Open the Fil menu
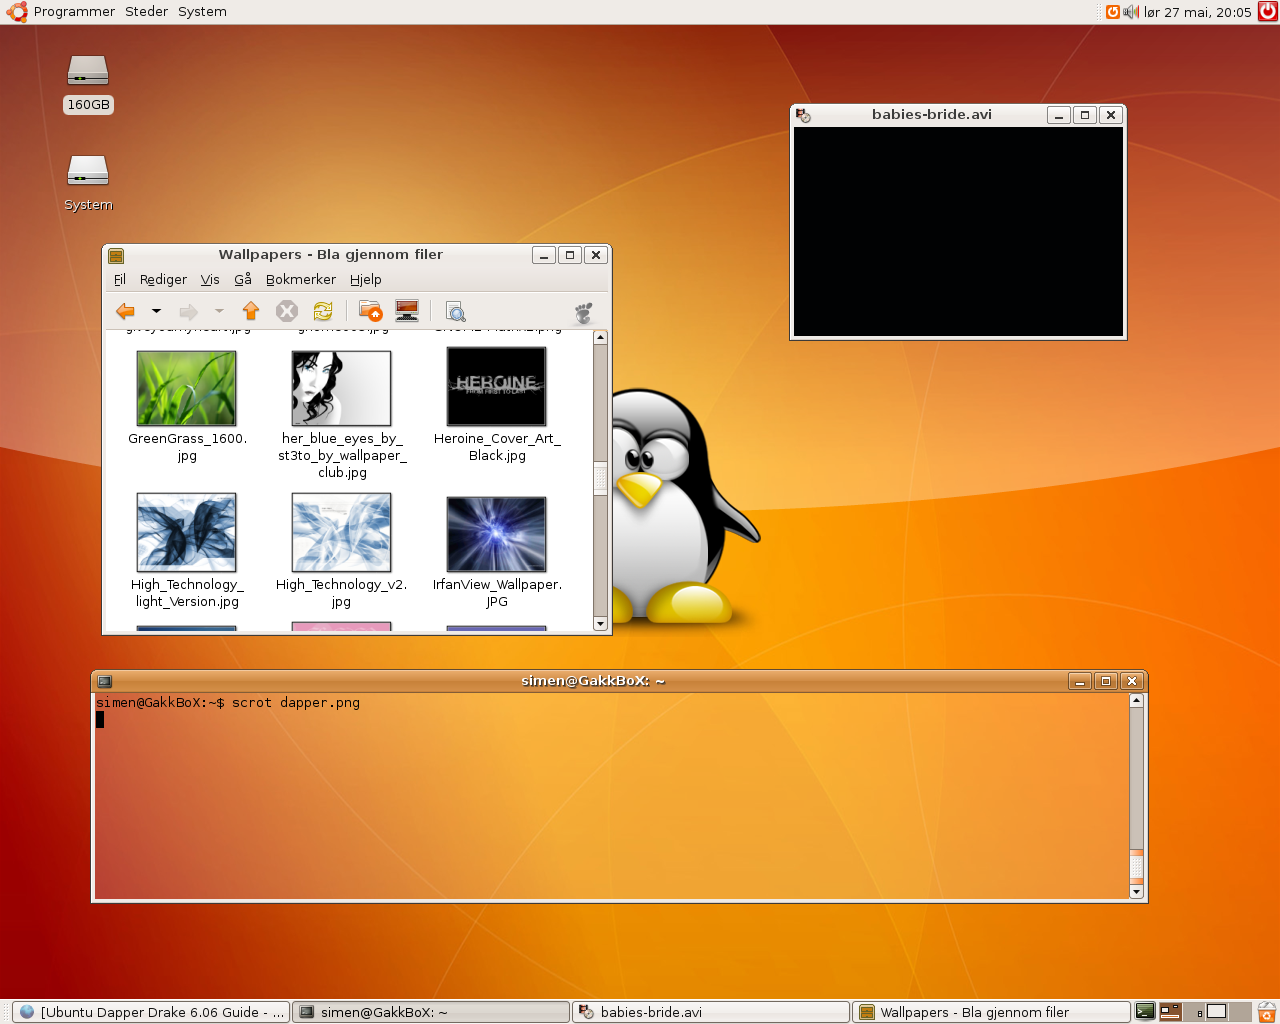 [120, 279]
